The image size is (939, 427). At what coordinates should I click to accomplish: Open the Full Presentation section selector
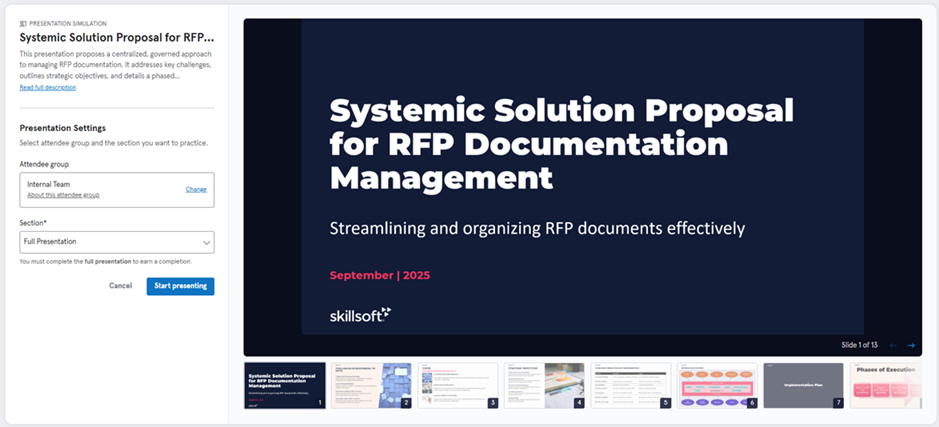click(x=117, y=242)
